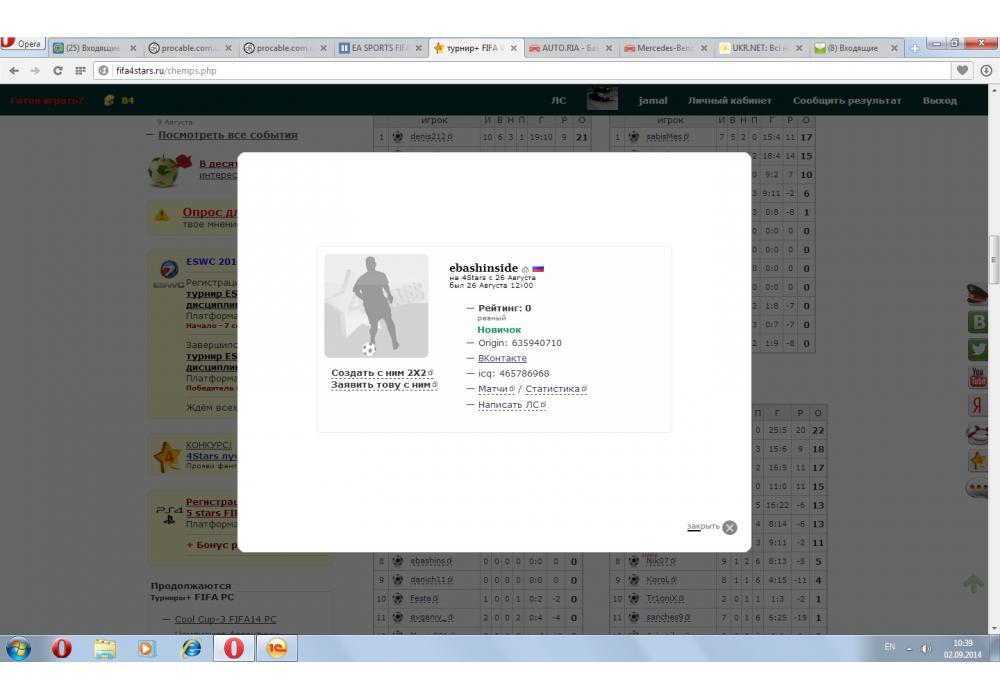Open the ВКонтакте profile link
Screen dimensions: 1000x700
point(502,358)
